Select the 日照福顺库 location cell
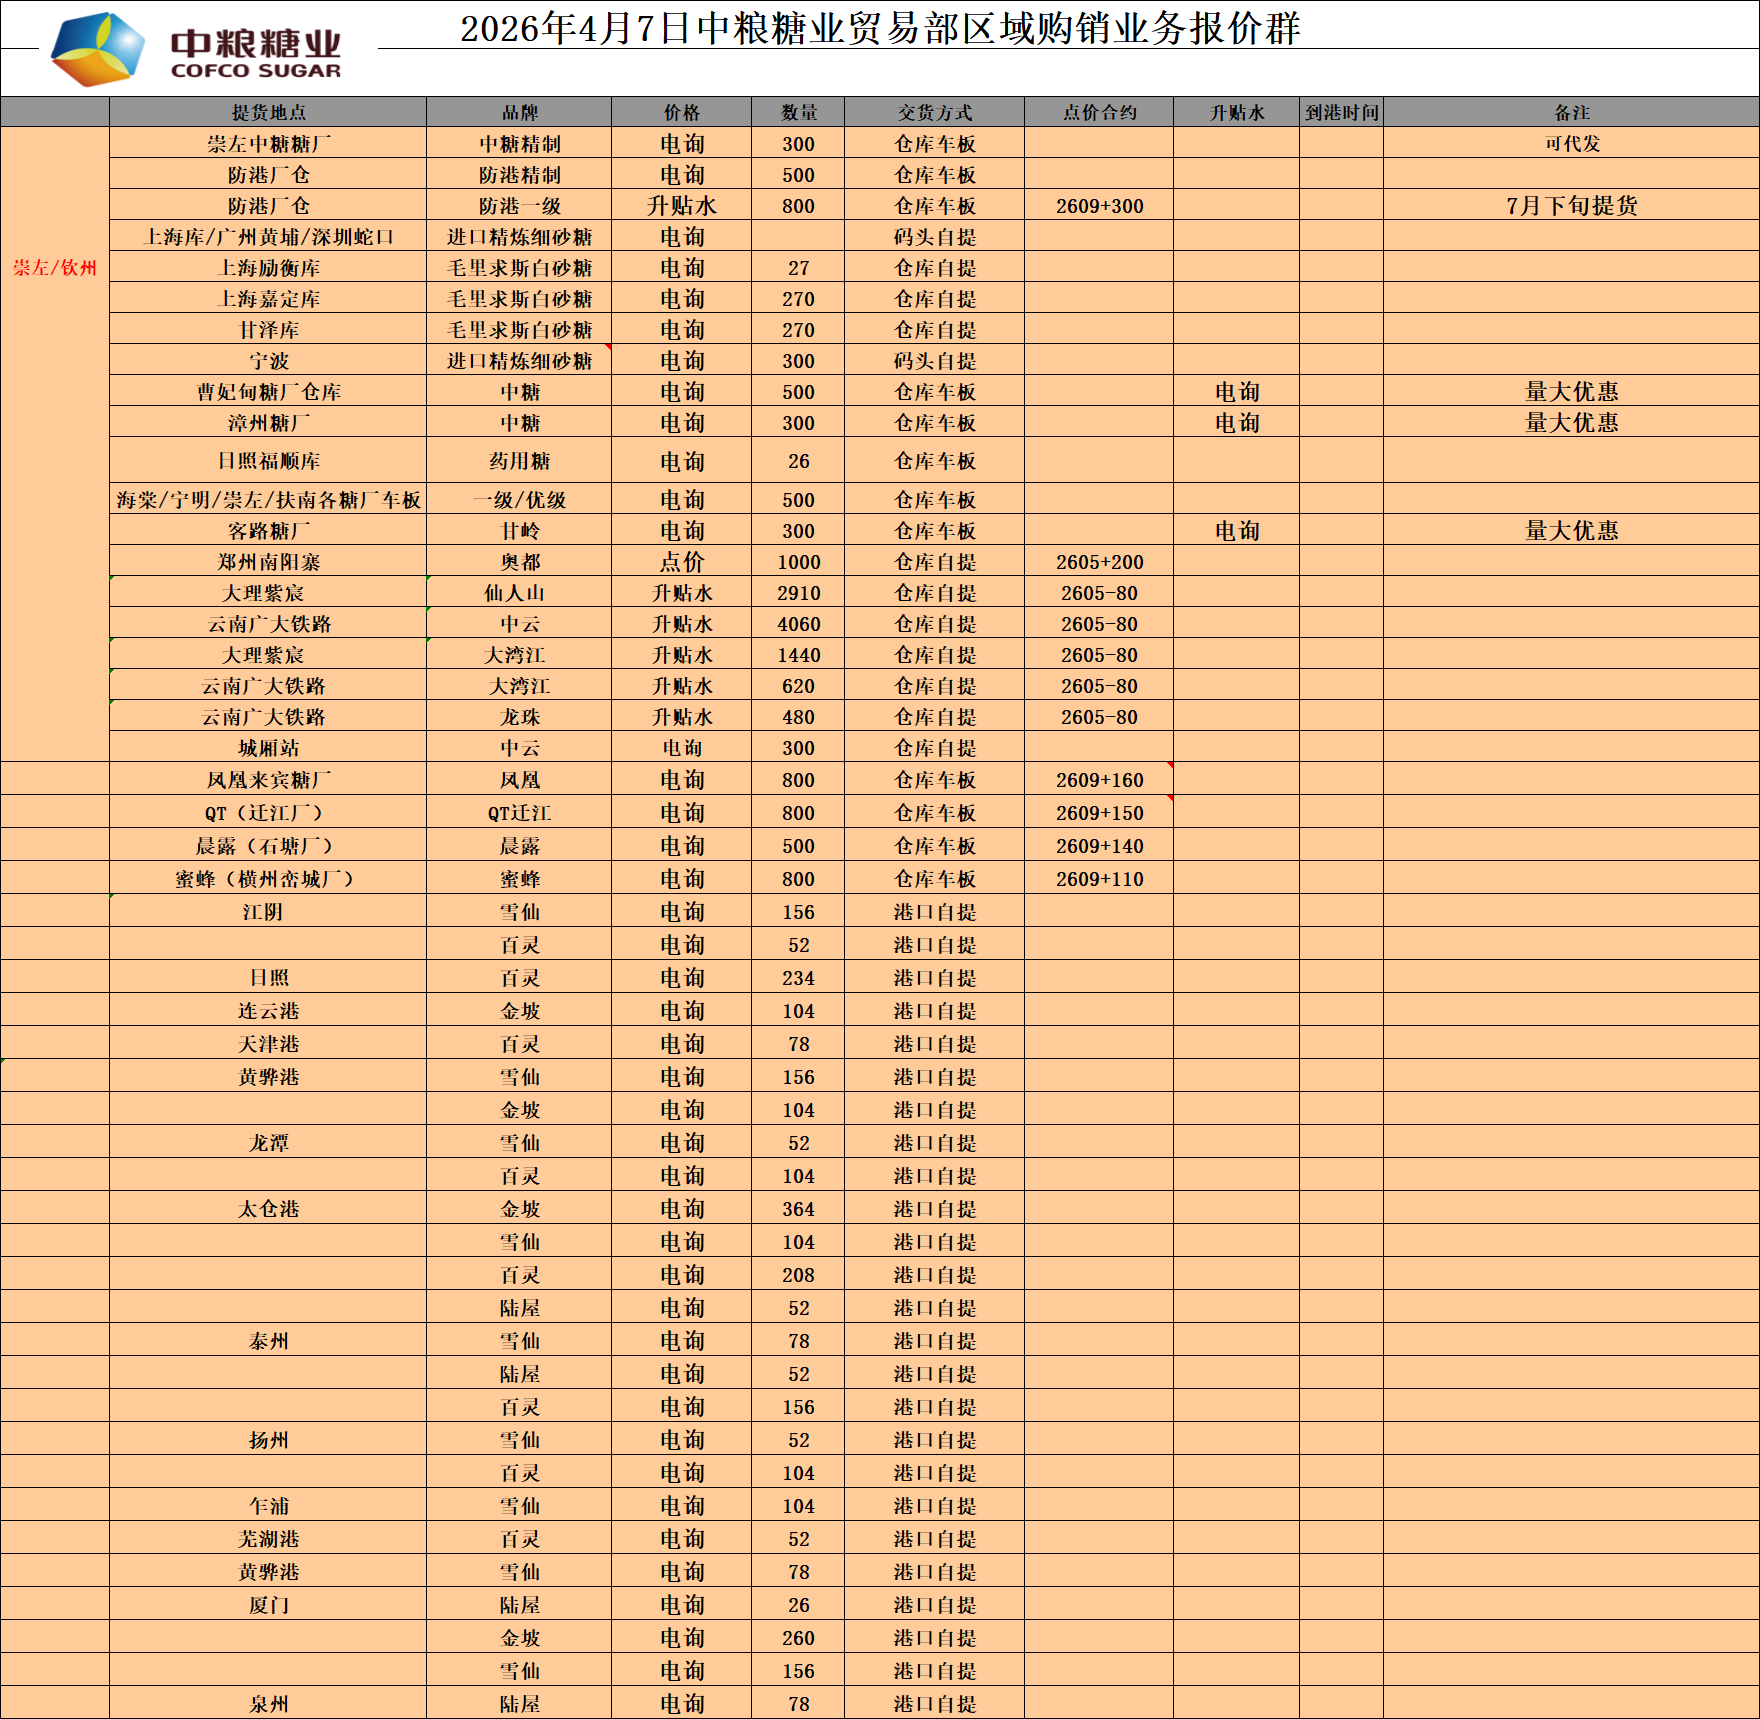This screenshot has width=1760, height=1719. 268,461
